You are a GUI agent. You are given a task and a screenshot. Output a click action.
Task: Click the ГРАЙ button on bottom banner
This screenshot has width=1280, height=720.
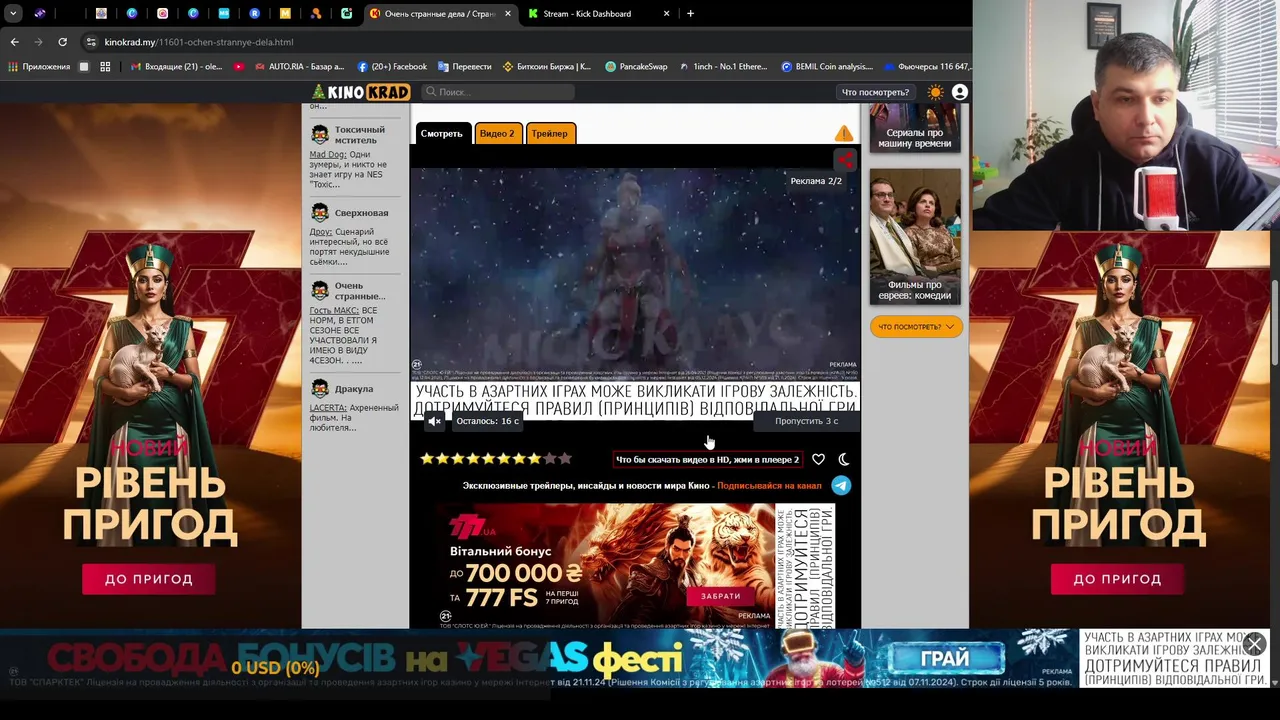[x=945, y=658]
